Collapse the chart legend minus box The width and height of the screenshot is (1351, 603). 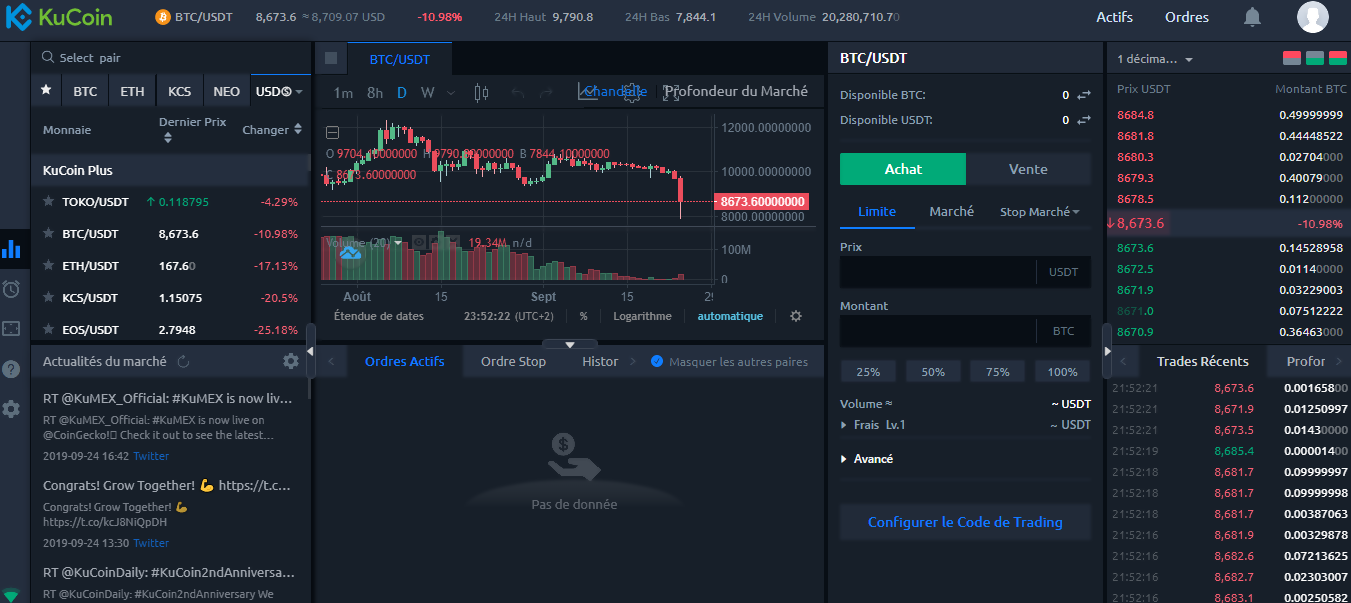pos(333,132)
